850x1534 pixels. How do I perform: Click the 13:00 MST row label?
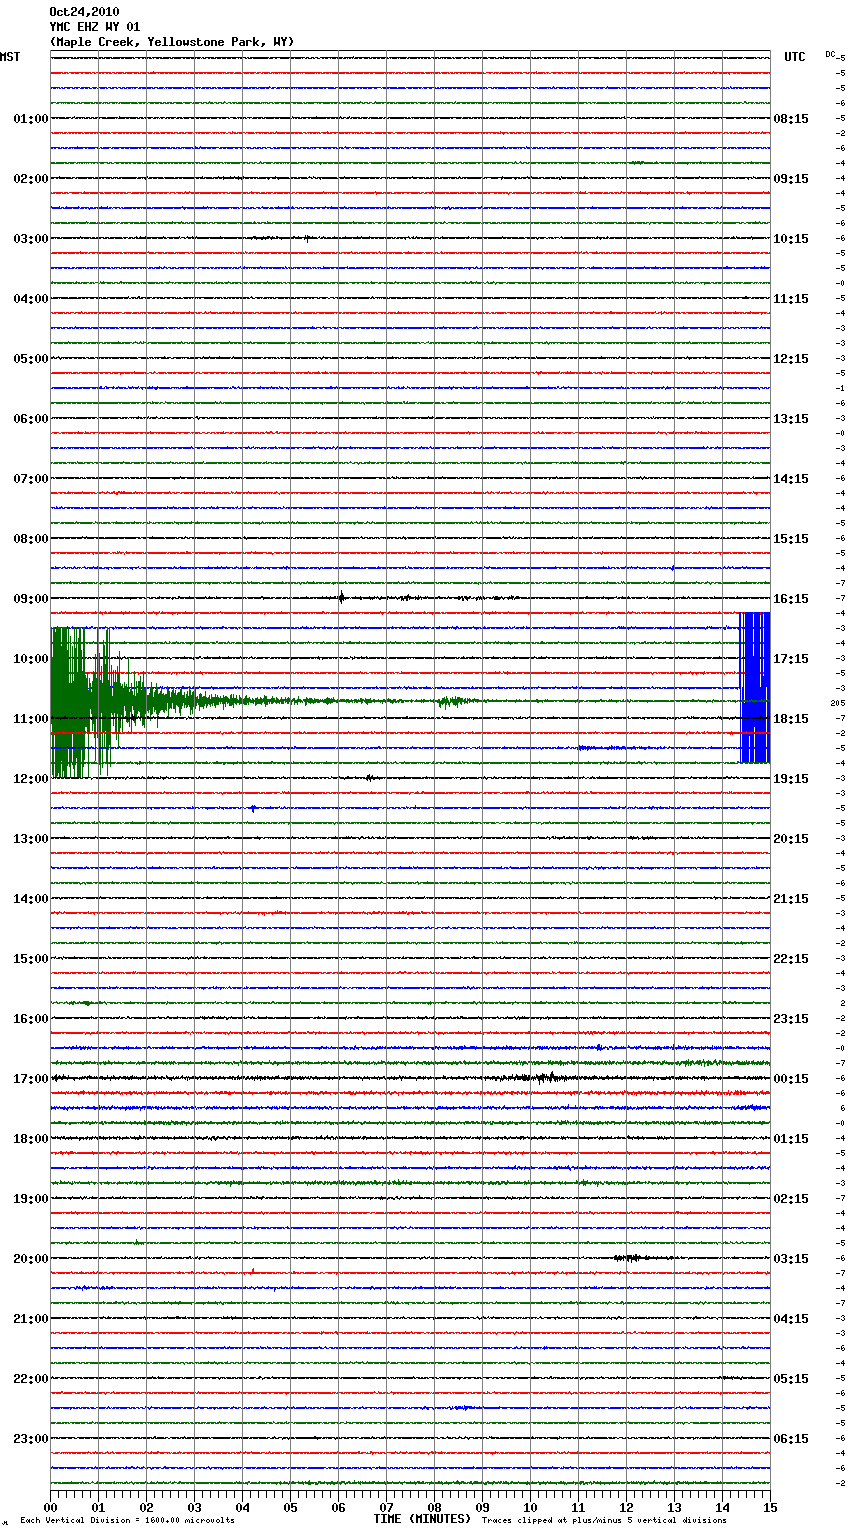(x=30, y=839)
